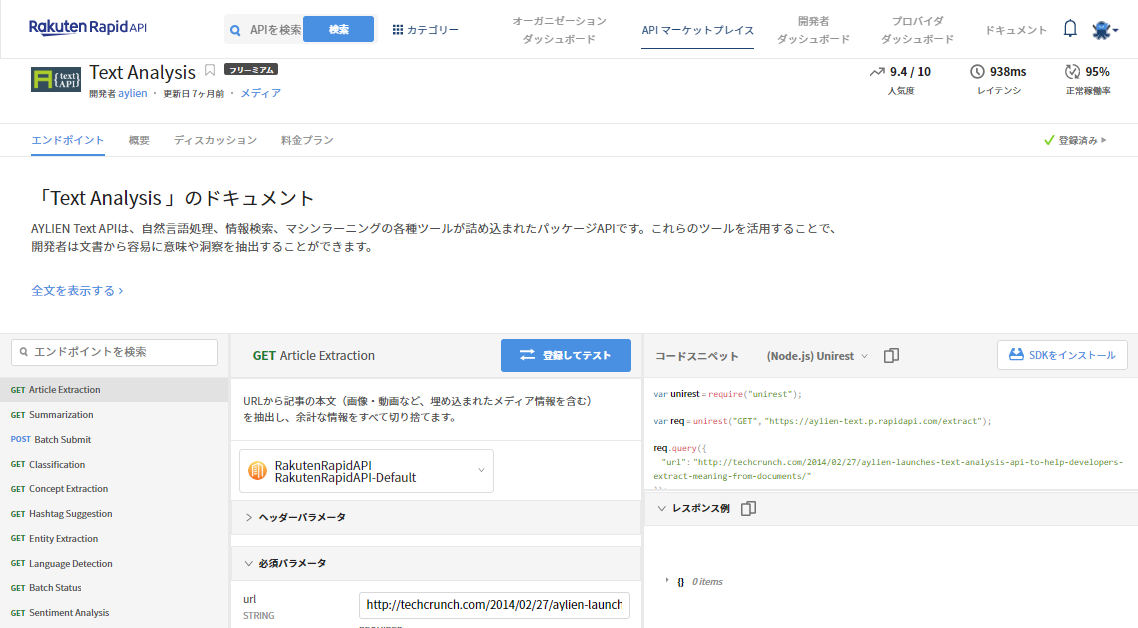The width and height of the screenshot is (1138, 628).
Task: Select GET Sentiment Analysis endpoint
Action: point(114,613)
